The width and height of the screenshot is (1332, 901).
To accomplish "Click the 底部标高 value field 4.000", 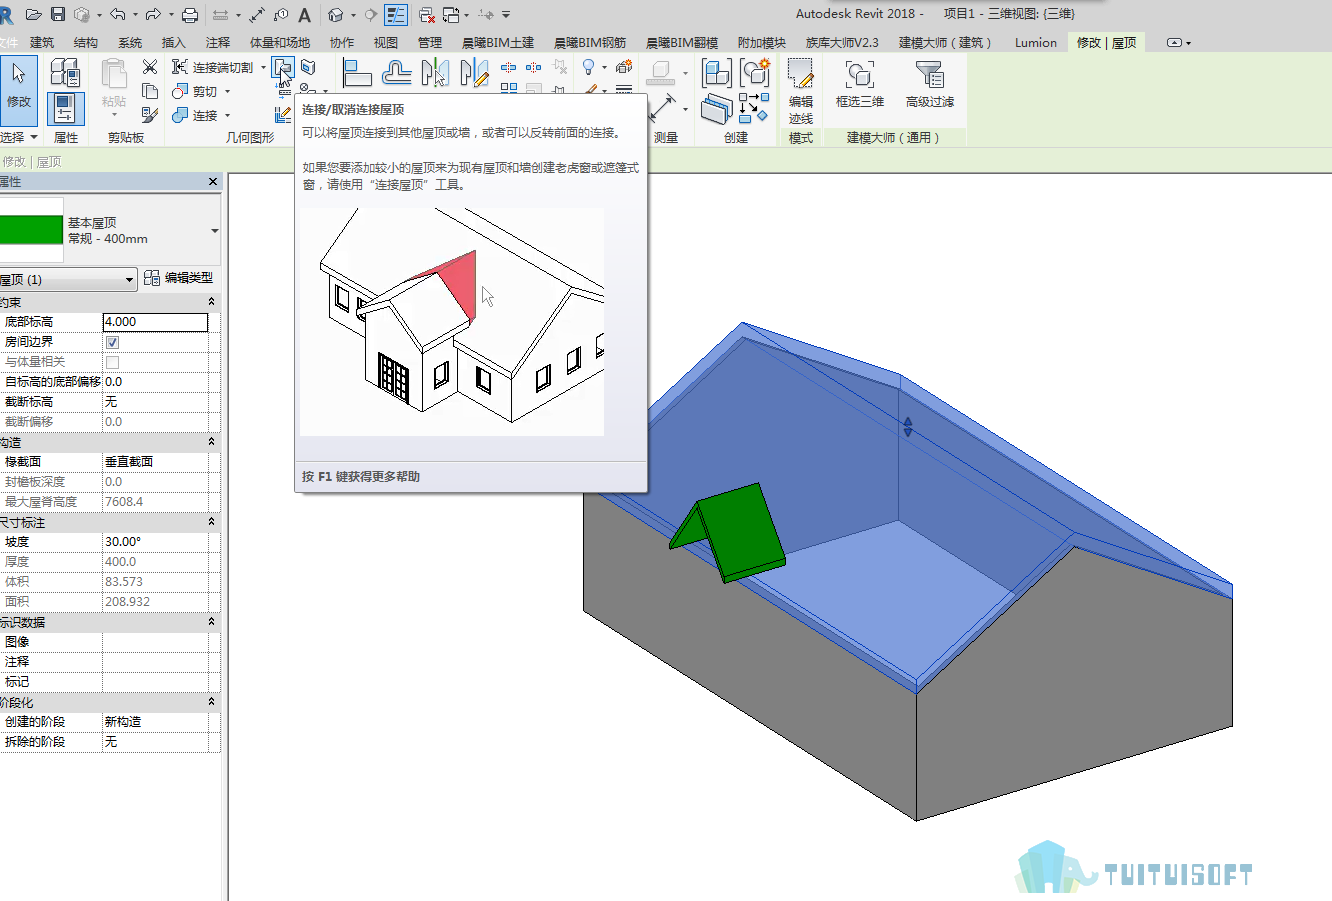I will (x=155, y=322).
